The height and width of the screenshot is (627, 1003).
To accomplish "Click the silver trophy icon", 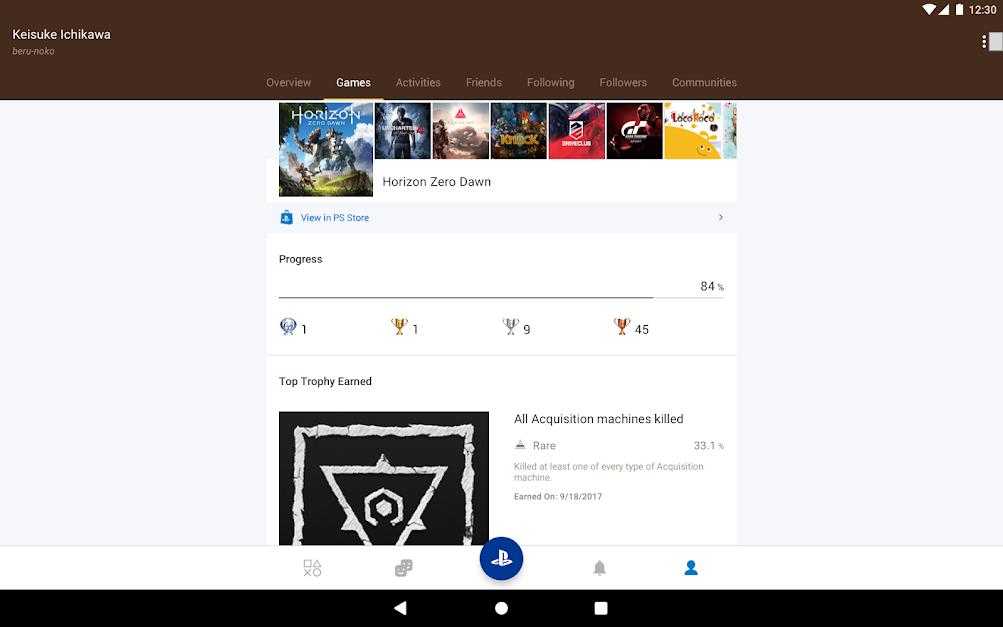I will (x=510, y=327).
